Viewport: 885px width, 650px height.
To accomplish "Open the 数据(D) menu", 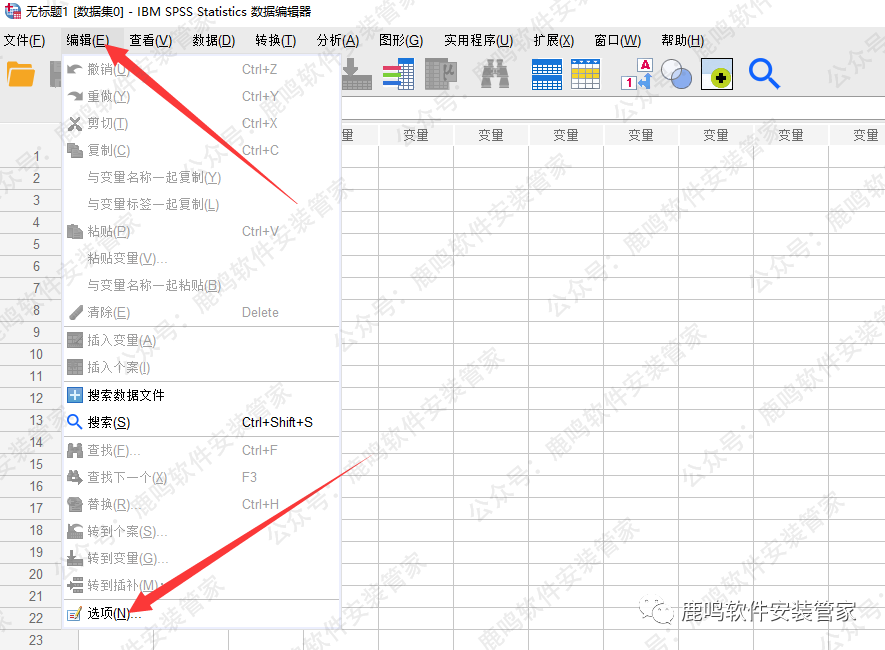I will pyautogui.click(x=214, y=41).
